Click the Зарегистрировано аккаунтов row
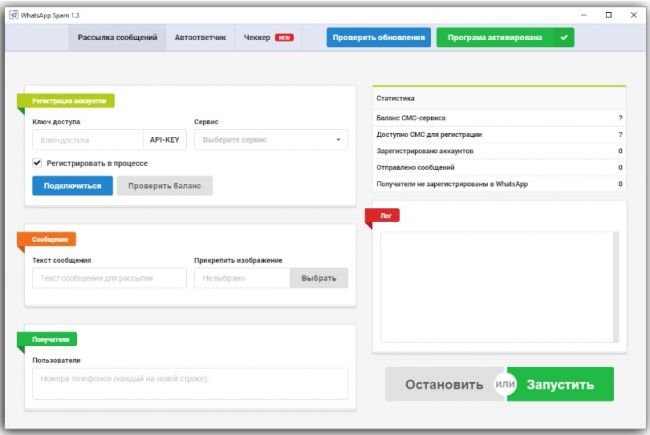 click(x=499, y=151)
